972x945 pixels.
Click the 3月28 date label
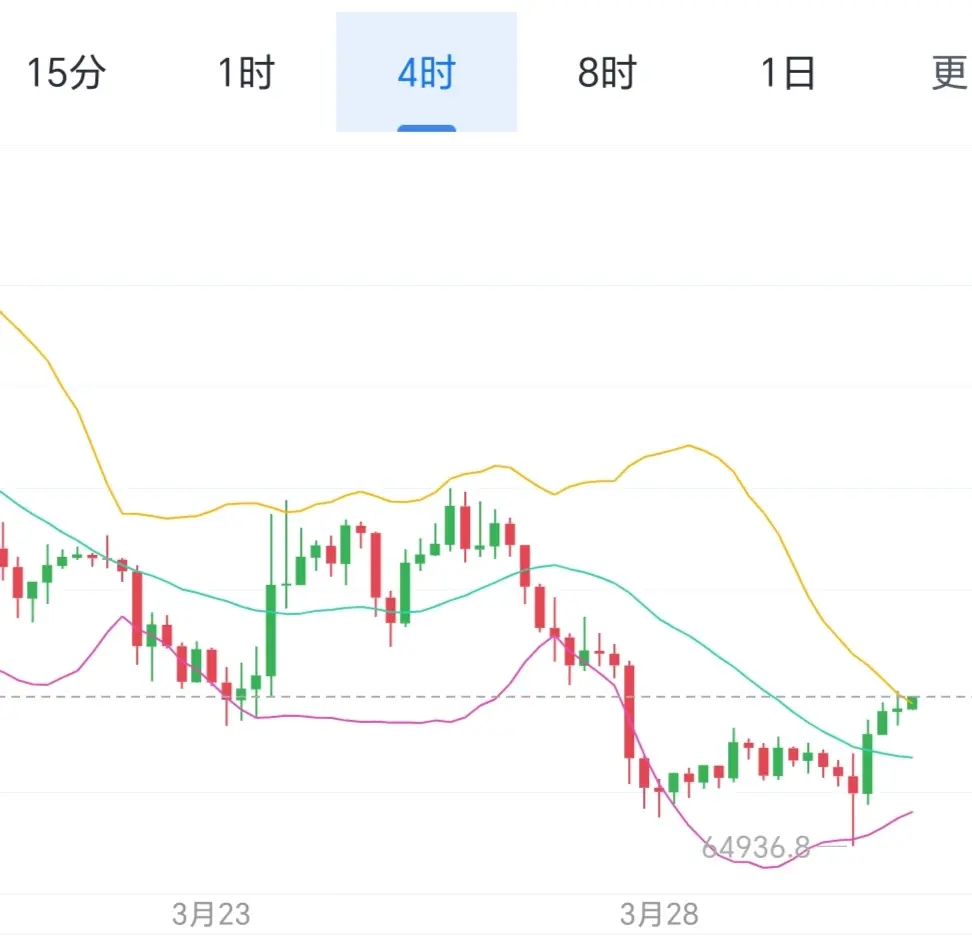659,913
